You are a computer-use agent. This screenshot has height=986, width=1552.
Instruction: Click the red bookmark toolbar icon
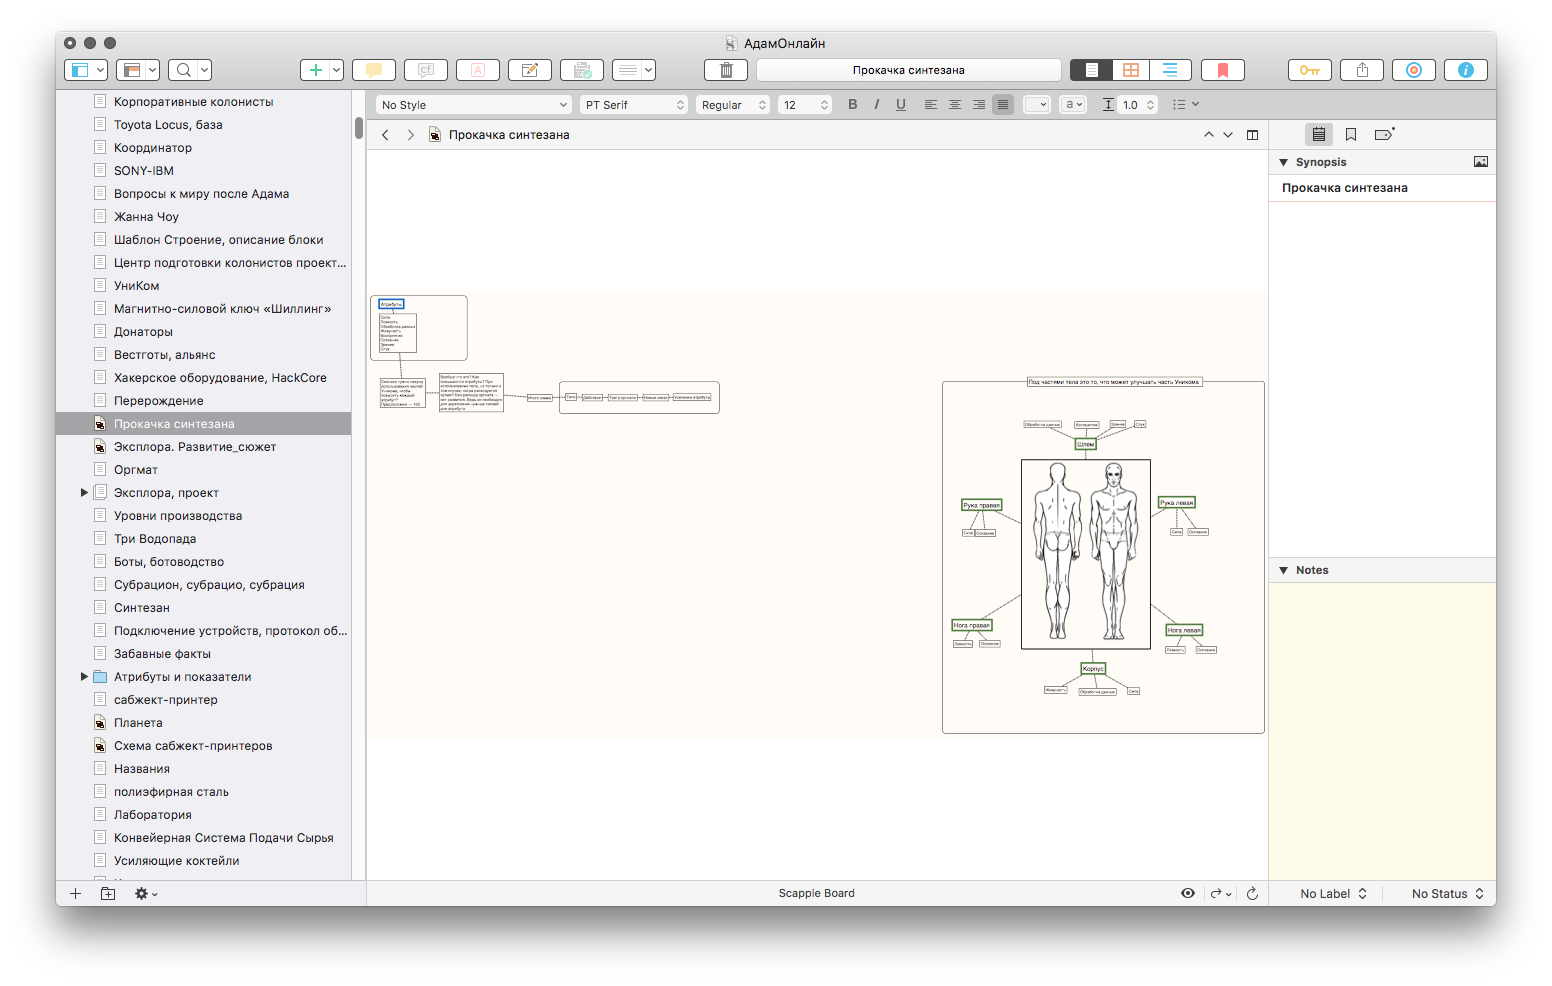click(x=1222, y=70)
